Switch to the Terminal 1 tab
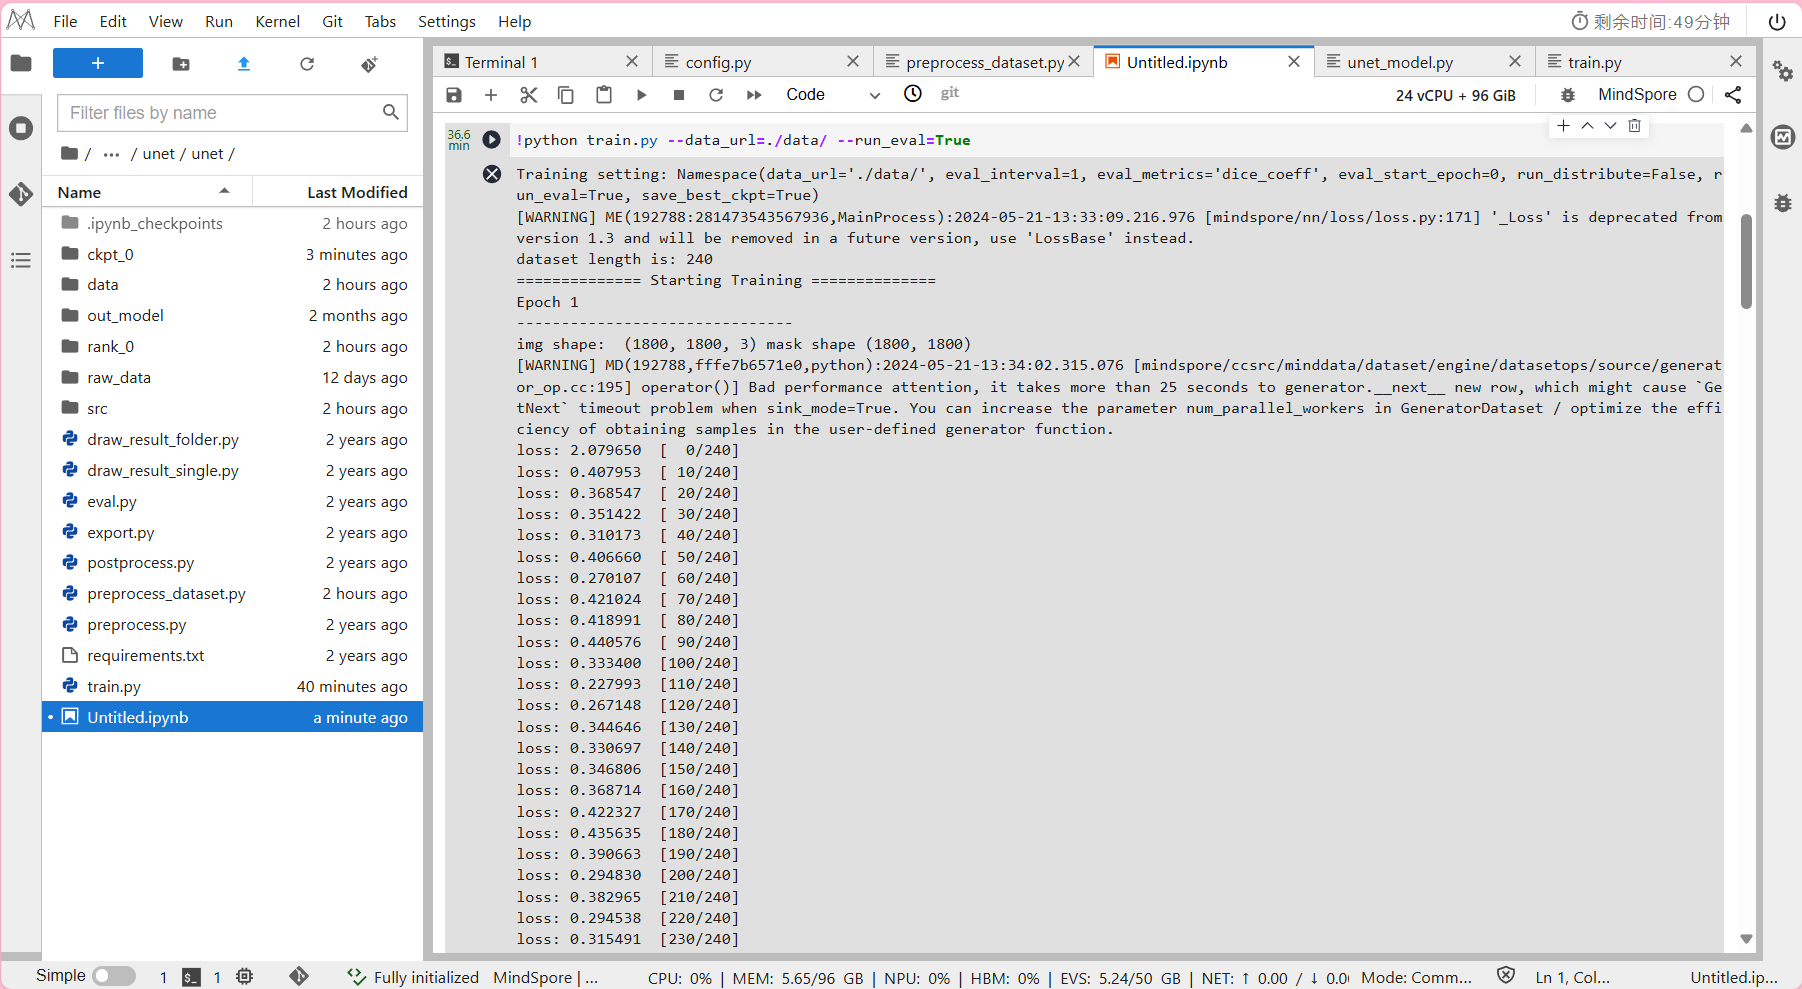The width and height of the screenshot is (1802, 989). click(542, 62)
